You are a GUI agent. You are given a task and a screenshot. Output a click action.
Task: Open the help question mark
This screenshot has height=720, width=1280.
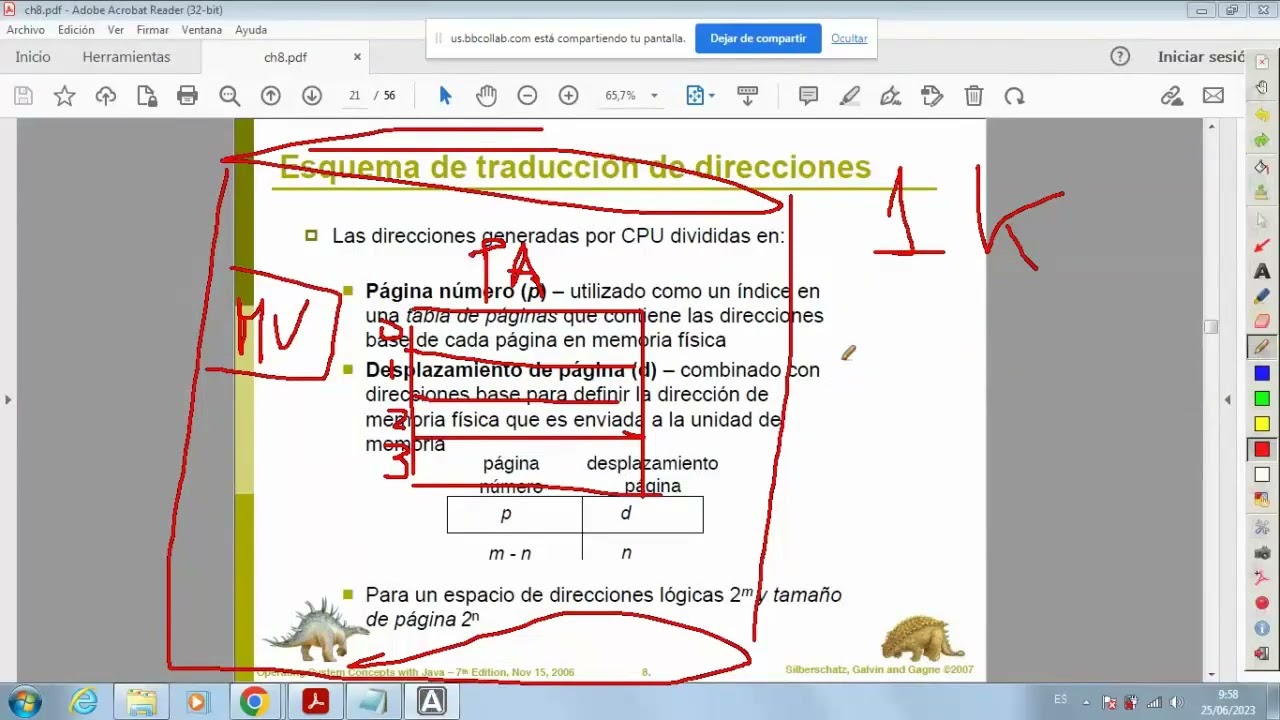1120,57
